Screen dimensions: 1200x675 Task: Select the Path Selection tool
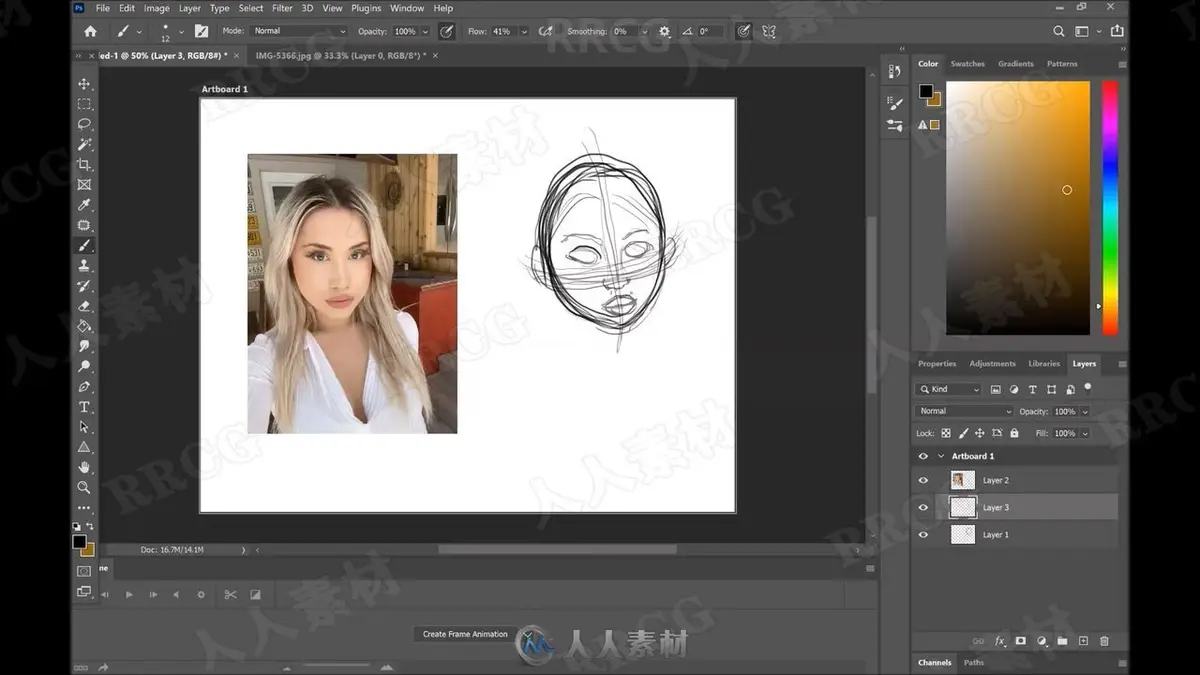coord(84,427)
